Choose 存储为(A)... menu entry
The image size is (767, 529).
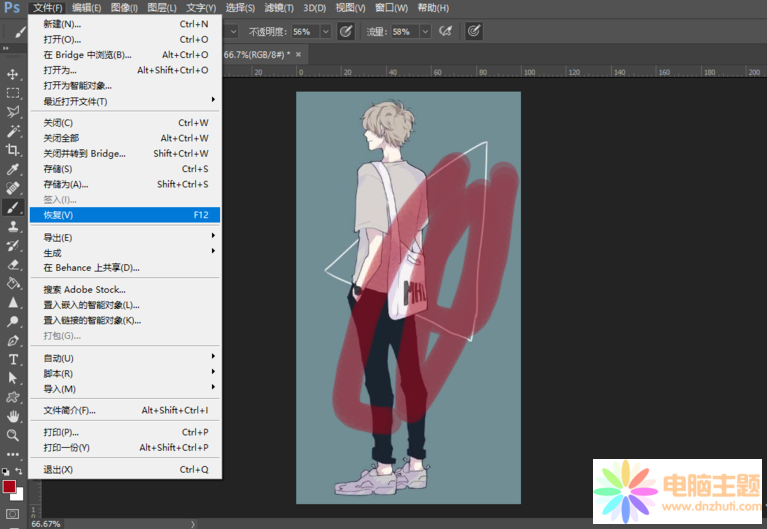[66, 184]
